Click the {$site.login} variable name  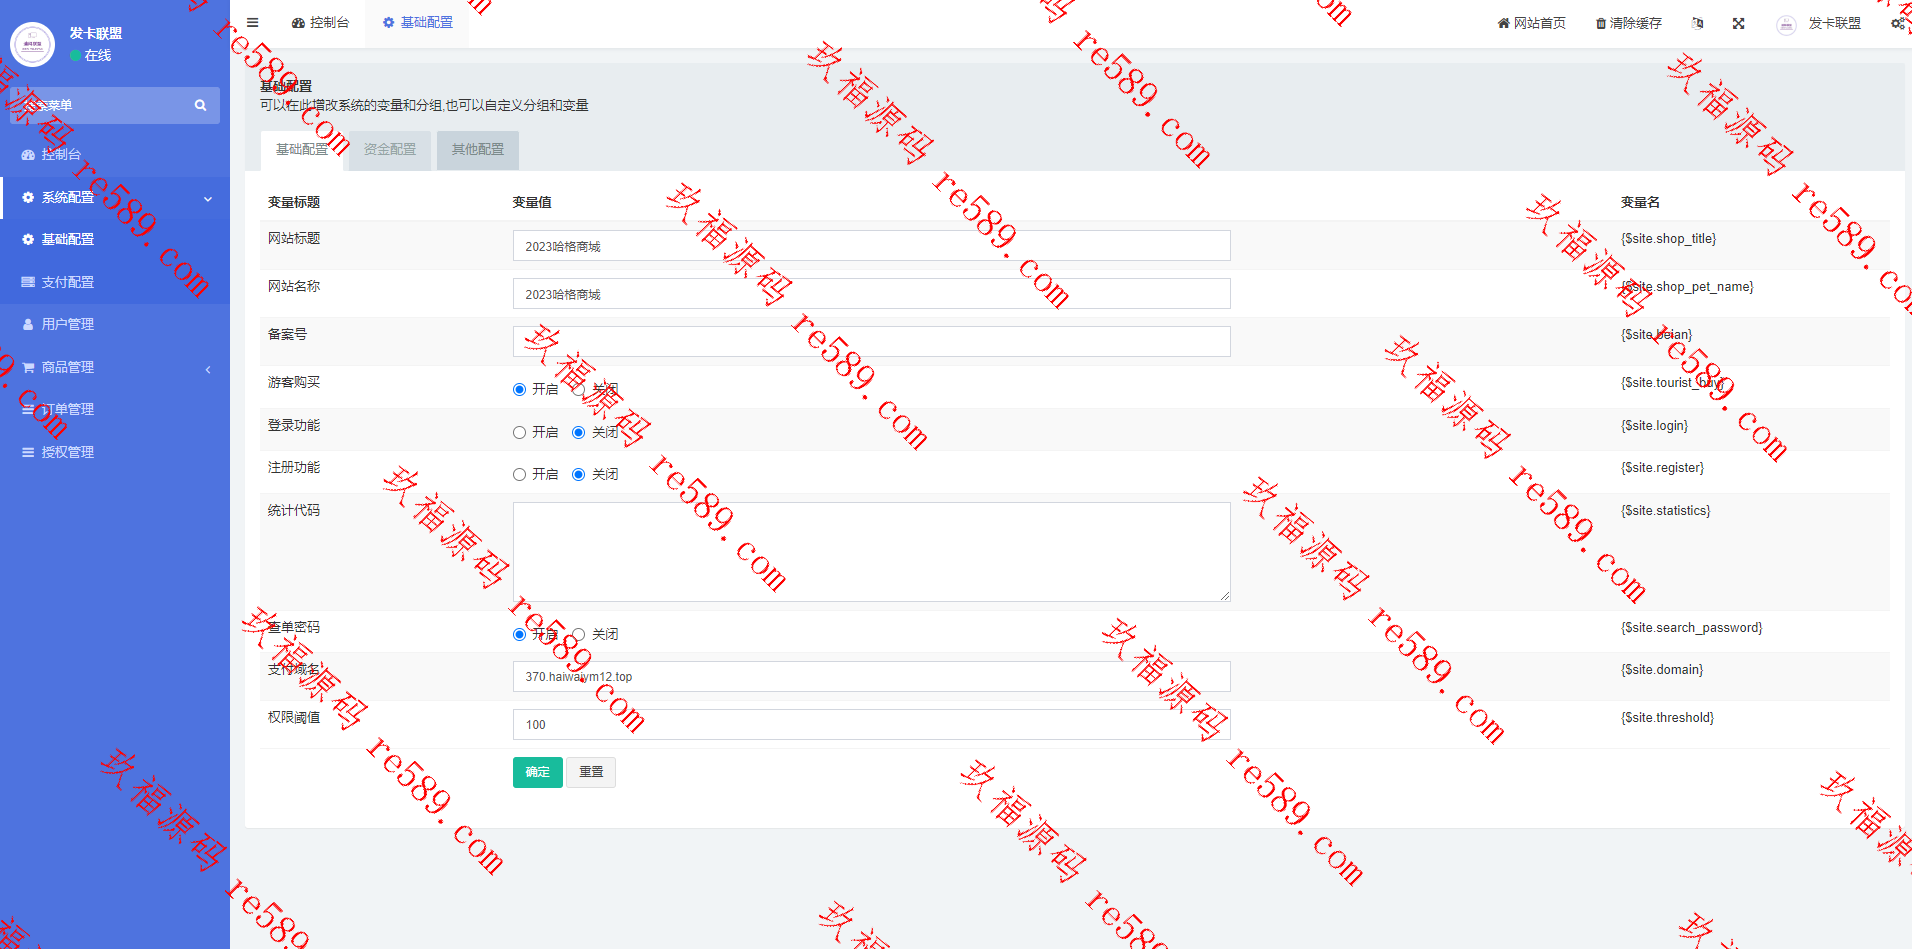pyautogui.click(x=1654, y=426)
